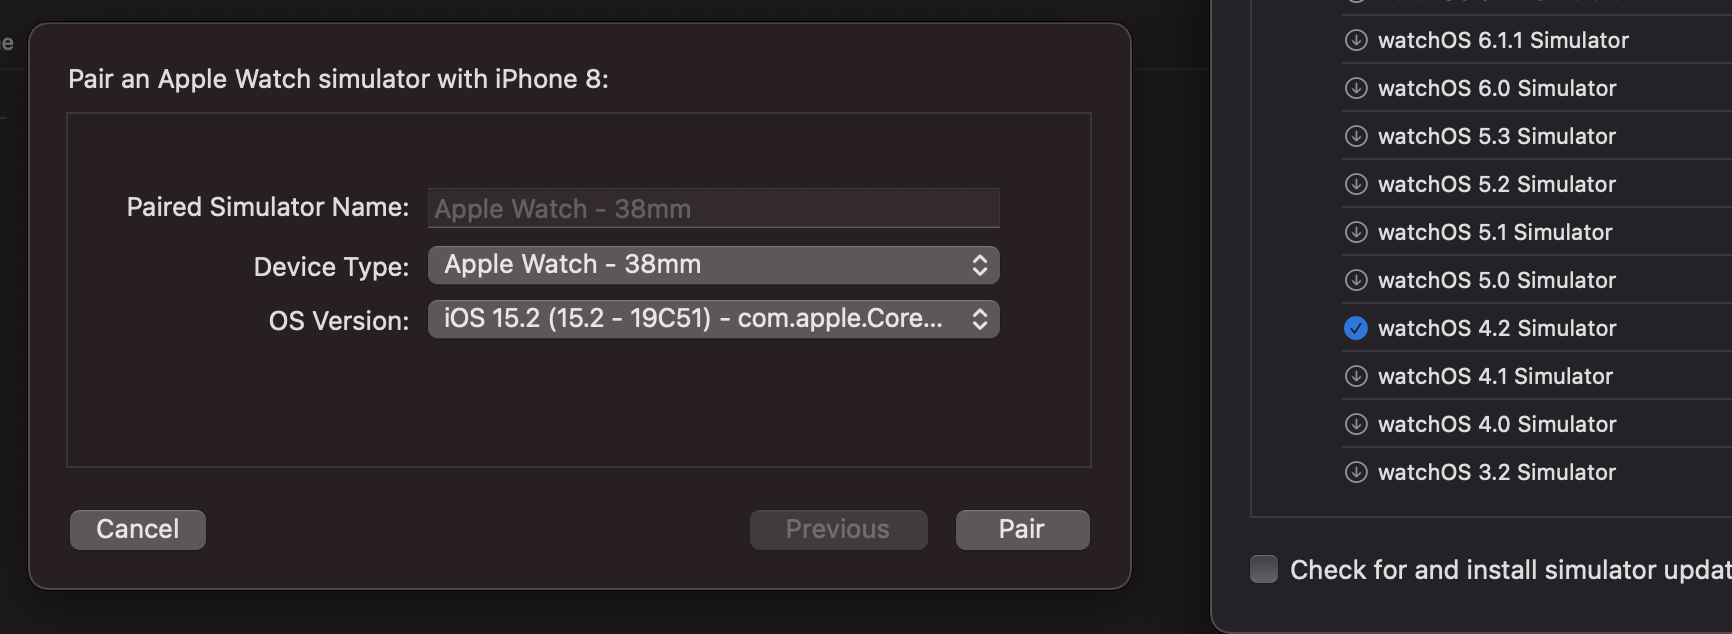Download the watchOS 4.1 Simulator

(1356, 376)
